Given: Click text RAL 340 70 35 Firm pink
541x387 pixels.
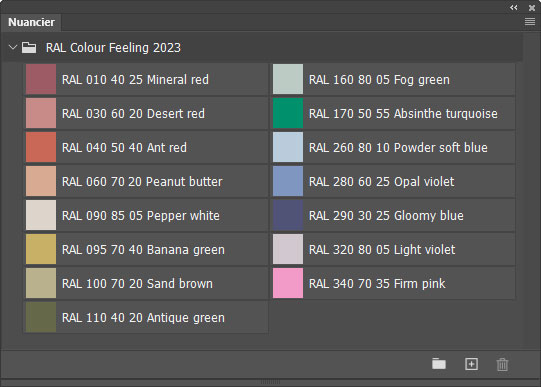Looking at the screenshot, I should coord(377,284).
